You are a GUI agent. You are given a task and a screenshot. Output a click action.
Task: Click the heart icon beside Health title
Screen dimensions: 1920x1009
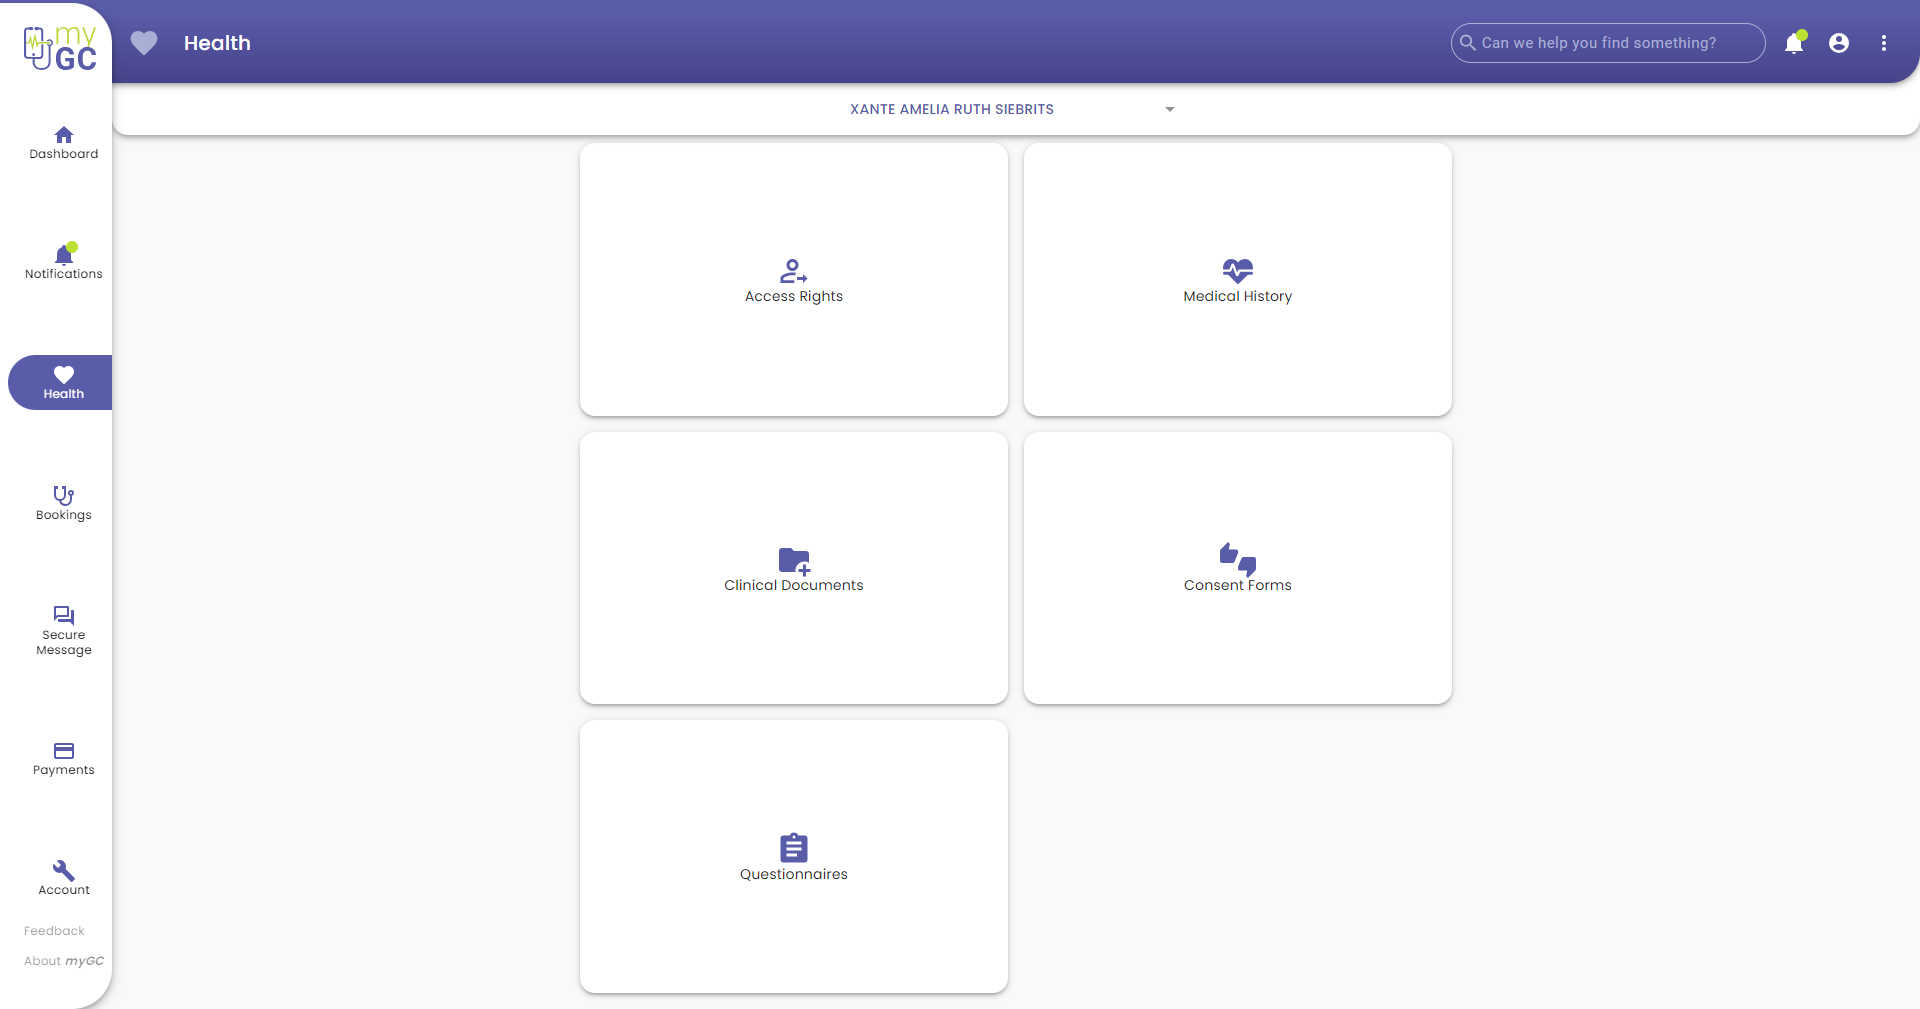click(144, 43)
